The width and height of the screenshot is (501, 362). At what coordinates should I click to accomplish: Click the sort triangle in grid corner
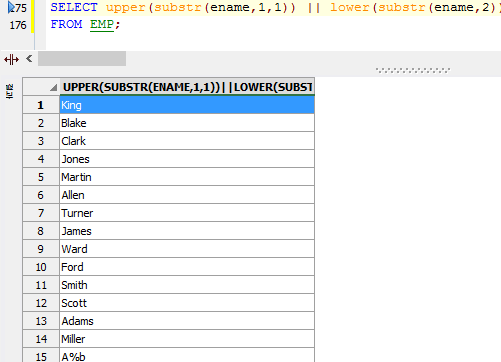[53, 88]
